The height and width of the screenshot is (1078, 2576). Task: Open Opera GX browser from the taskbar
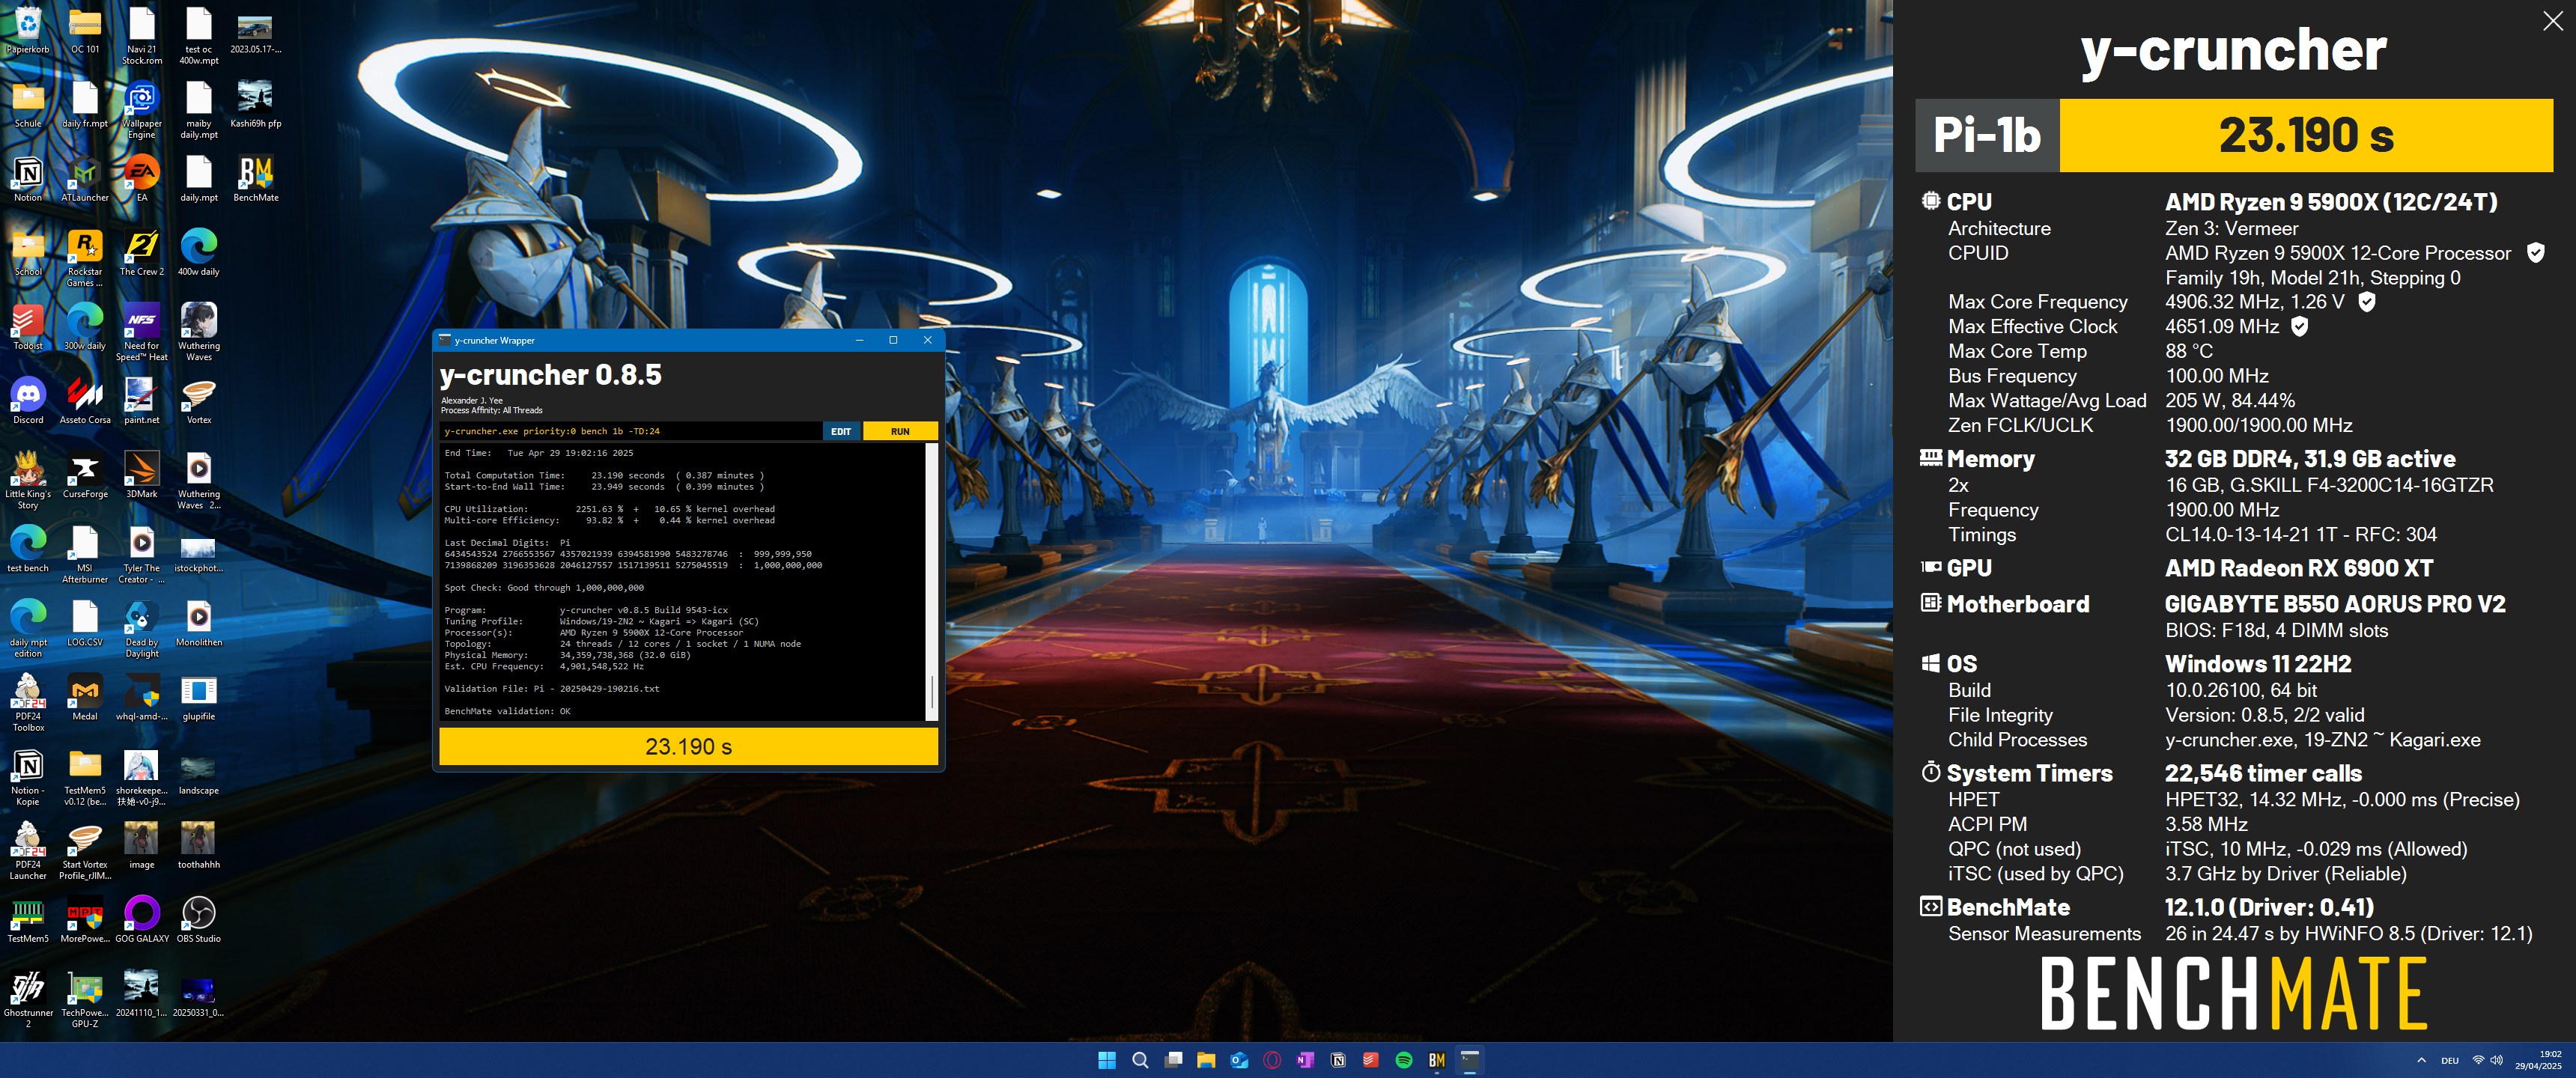coord(1272,1060)
